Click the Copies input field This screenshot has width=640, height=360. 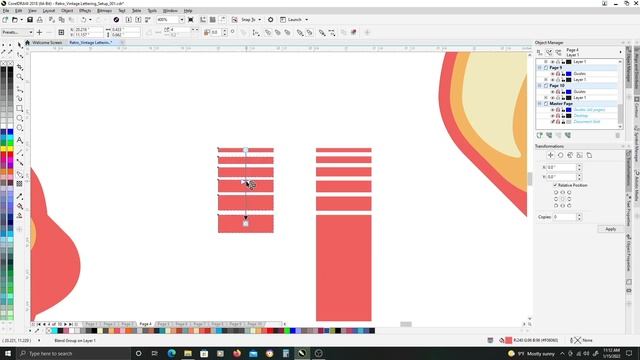[564, 217]
